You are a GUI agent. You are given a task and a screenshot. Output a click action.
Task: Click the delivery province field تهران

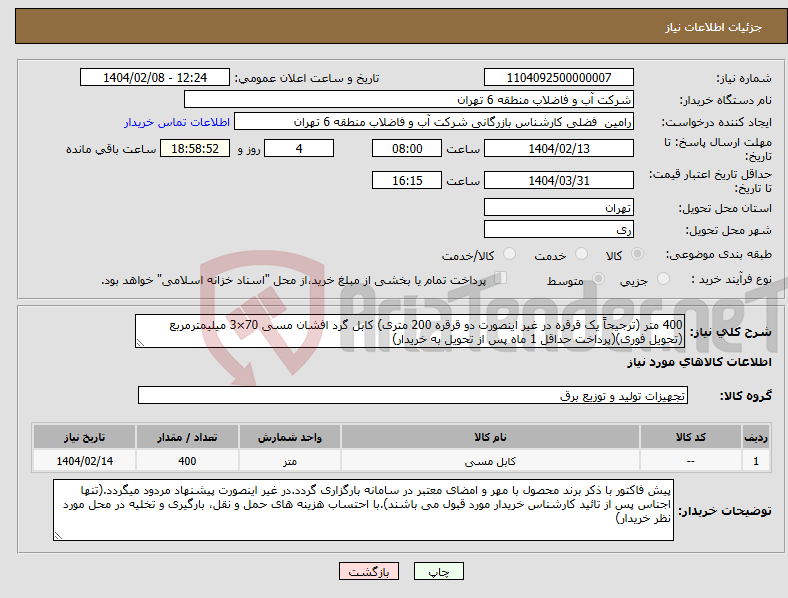point(559,208)
